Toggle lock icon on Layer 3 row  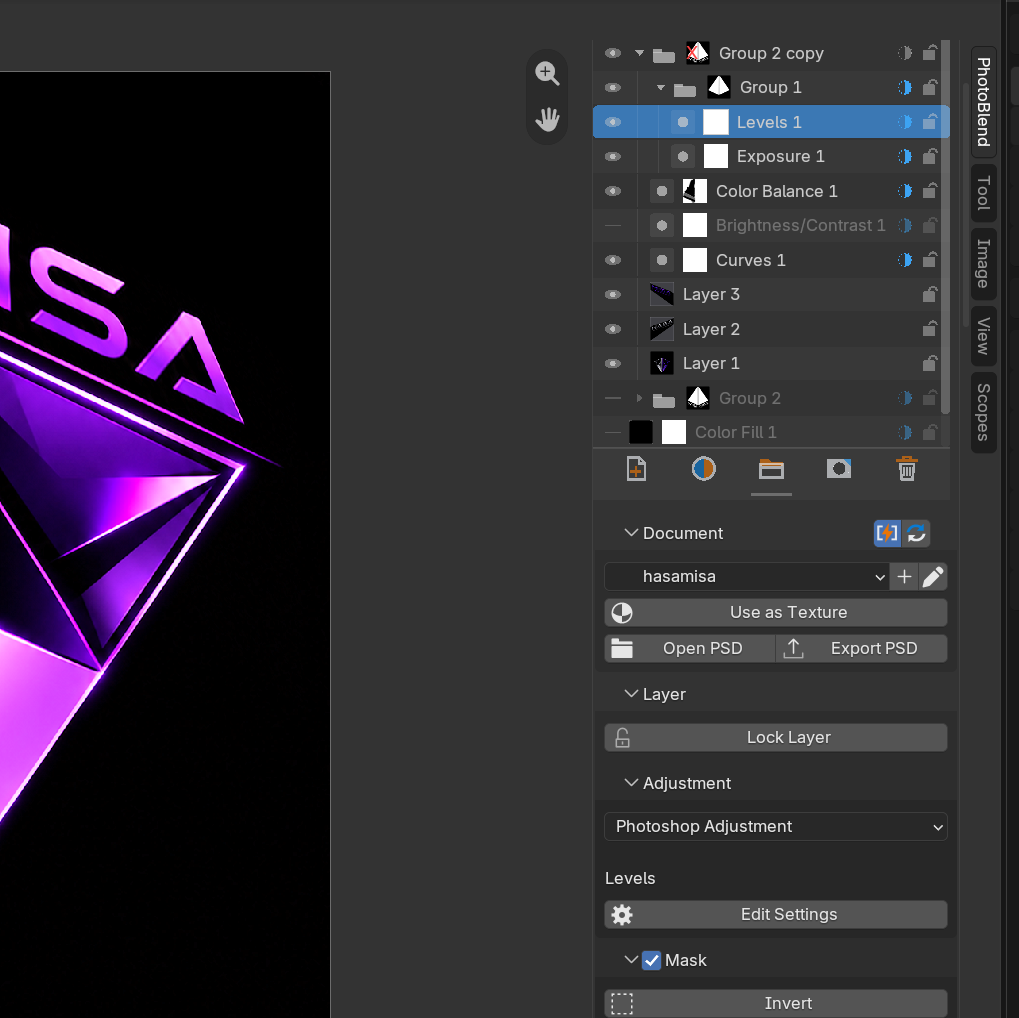[x=930, y=294]
